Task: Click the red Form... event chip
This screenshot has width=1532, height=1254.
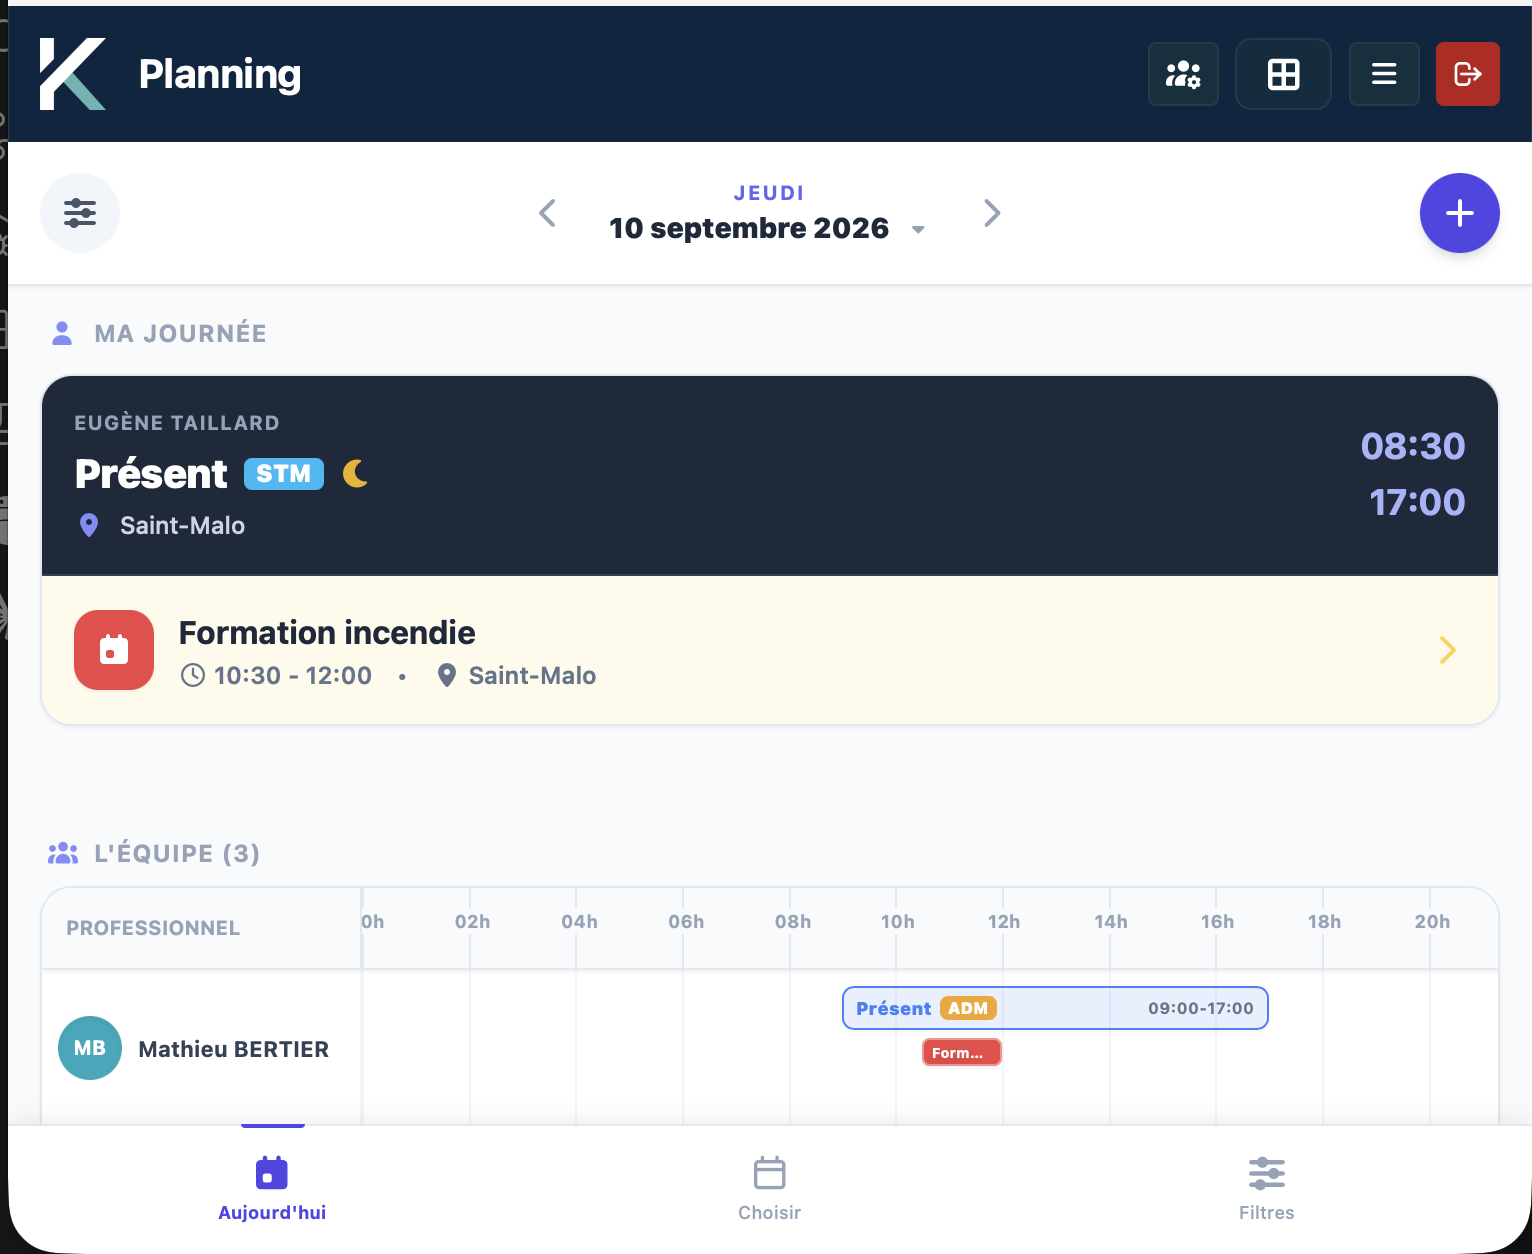Action: pyautogui.click(x=961, y=1052)
